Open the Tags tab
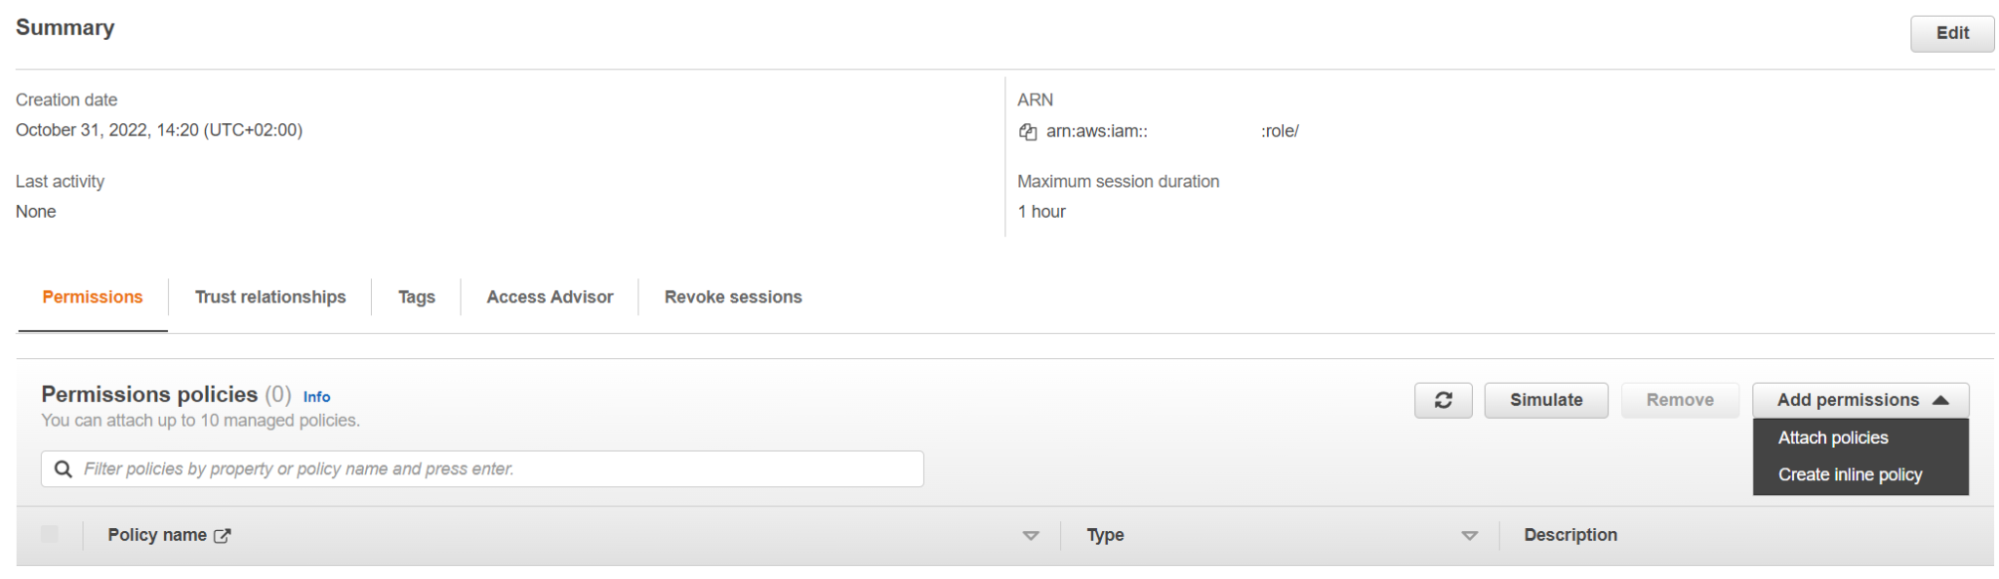The height and width of the screenshot is (579, 1999). (x=416, y=297)
